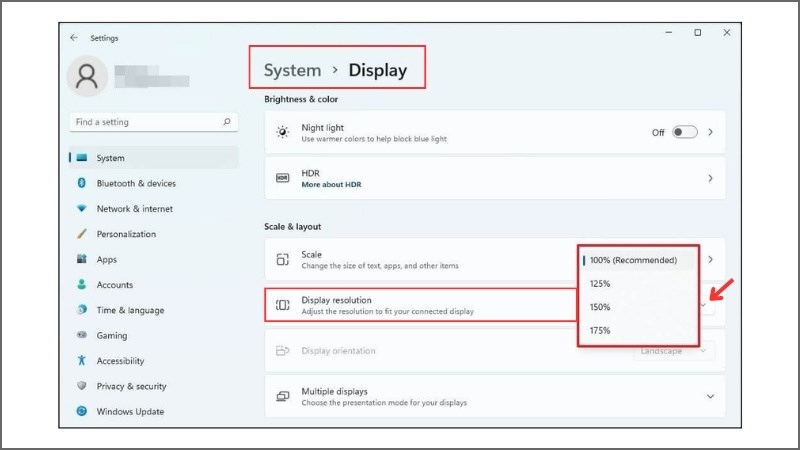Click the Multiple displays icon
The image size is (800, 450).
[x=282, y=396]
